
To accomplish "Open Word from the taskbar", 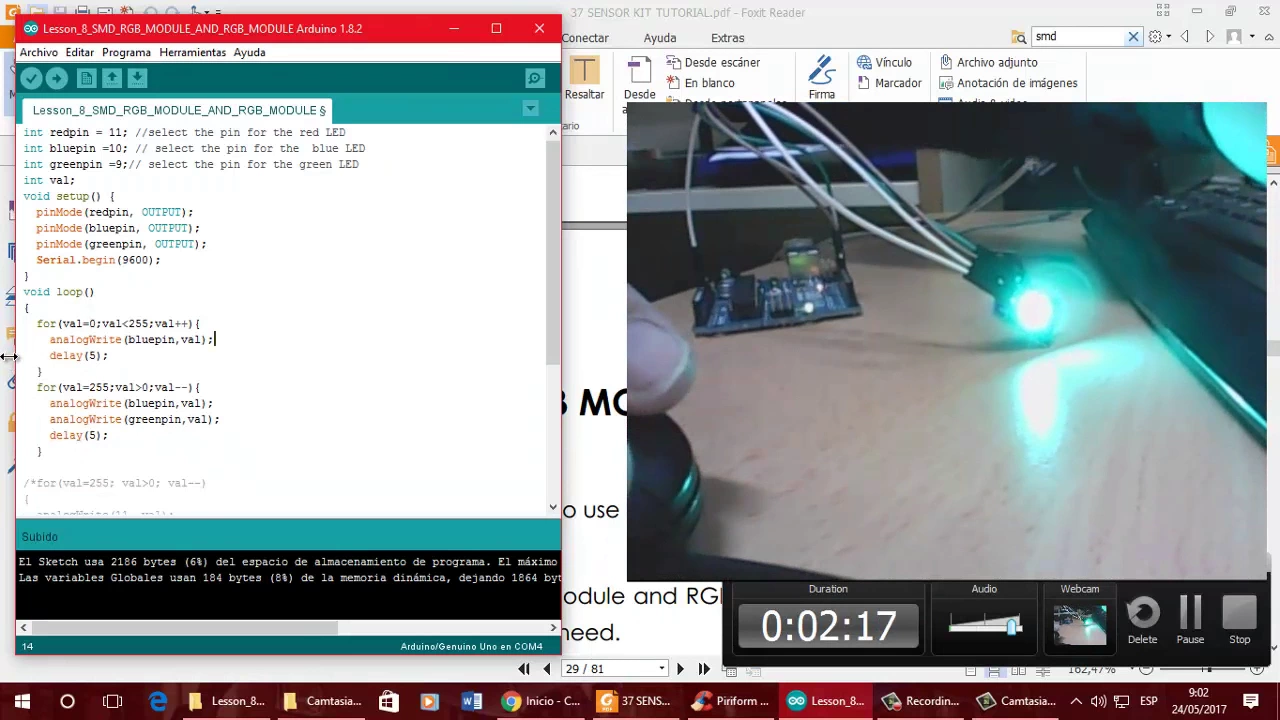I will click(x=471, y=701).
